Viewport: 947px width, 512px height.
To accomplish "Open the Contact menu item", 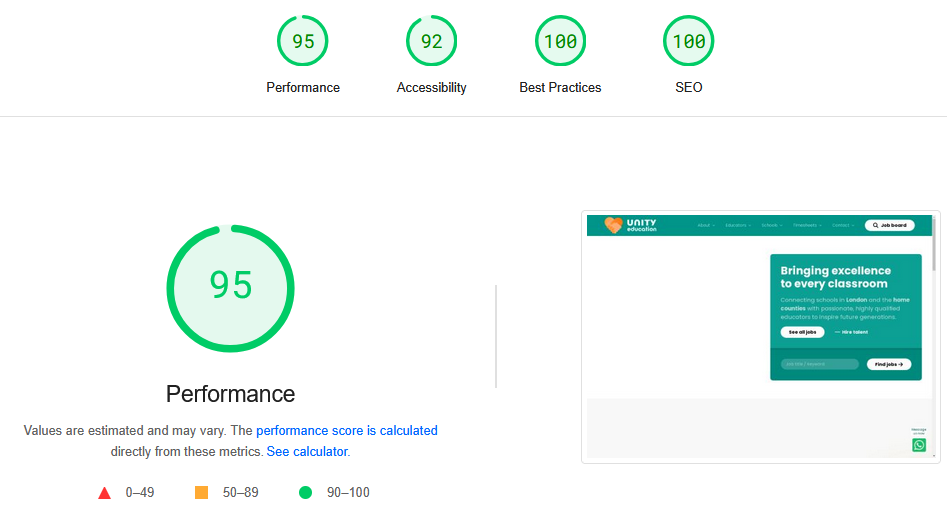I will (841, 226).
